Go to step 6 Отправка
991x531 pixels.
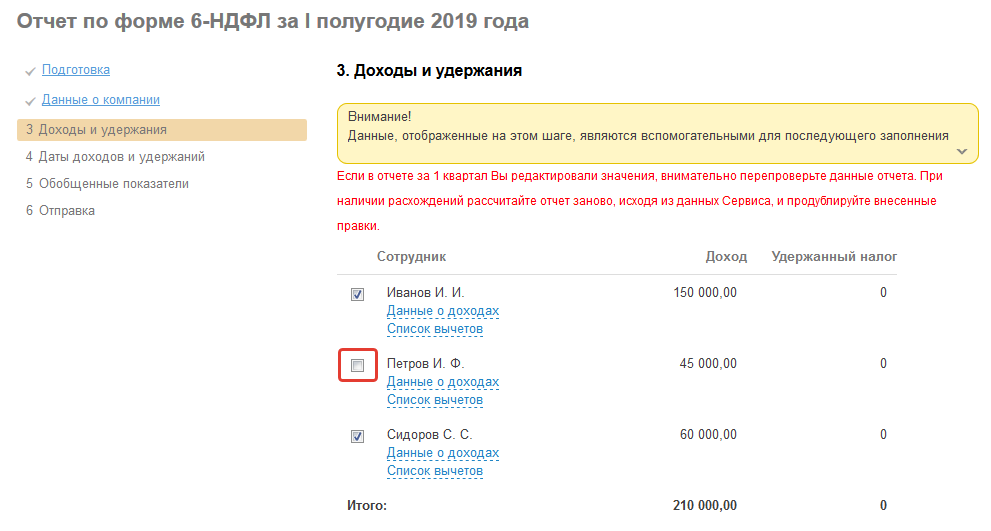pos(60,211)
